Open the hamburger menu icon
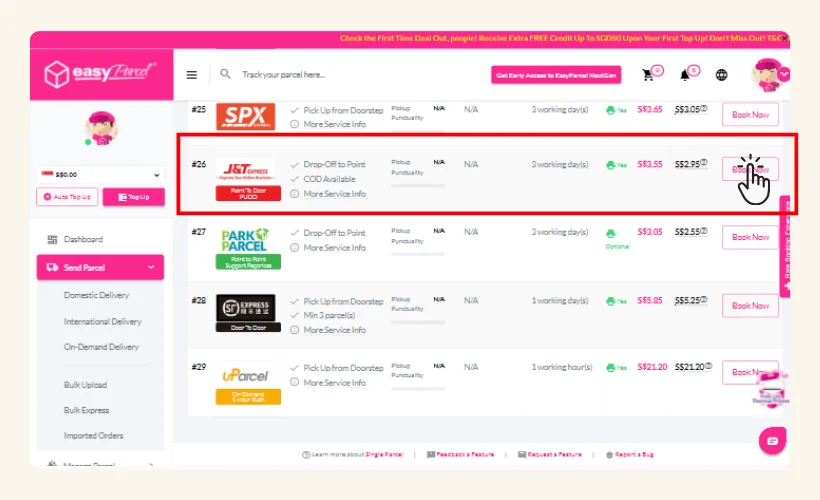820x500 pixels. [x=192, y=75]
